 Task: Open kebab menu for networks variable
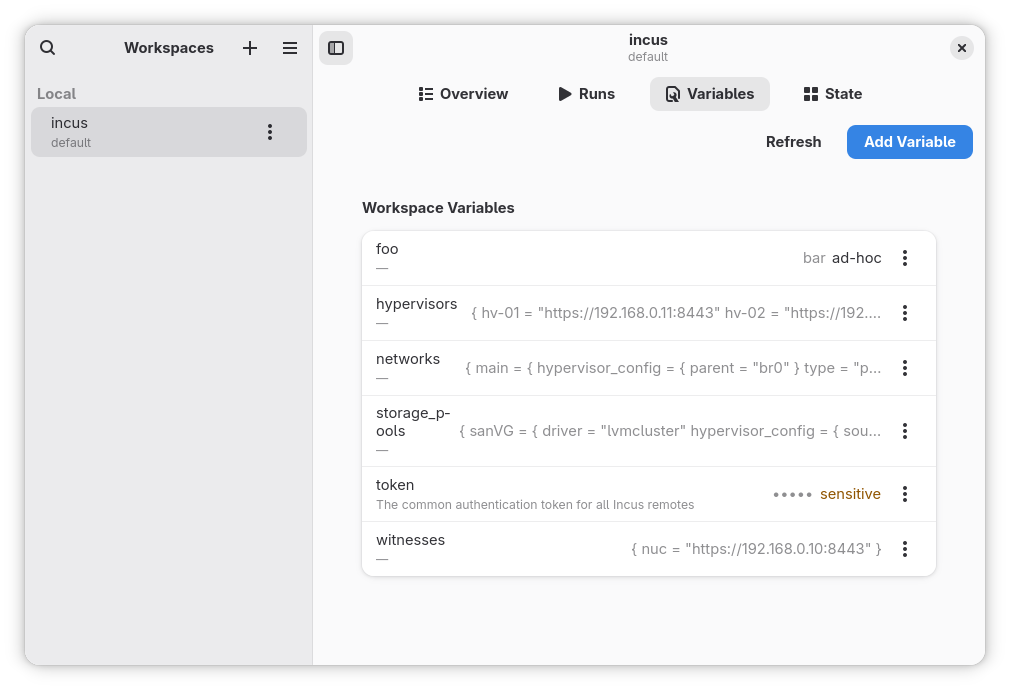pos(905,368)
